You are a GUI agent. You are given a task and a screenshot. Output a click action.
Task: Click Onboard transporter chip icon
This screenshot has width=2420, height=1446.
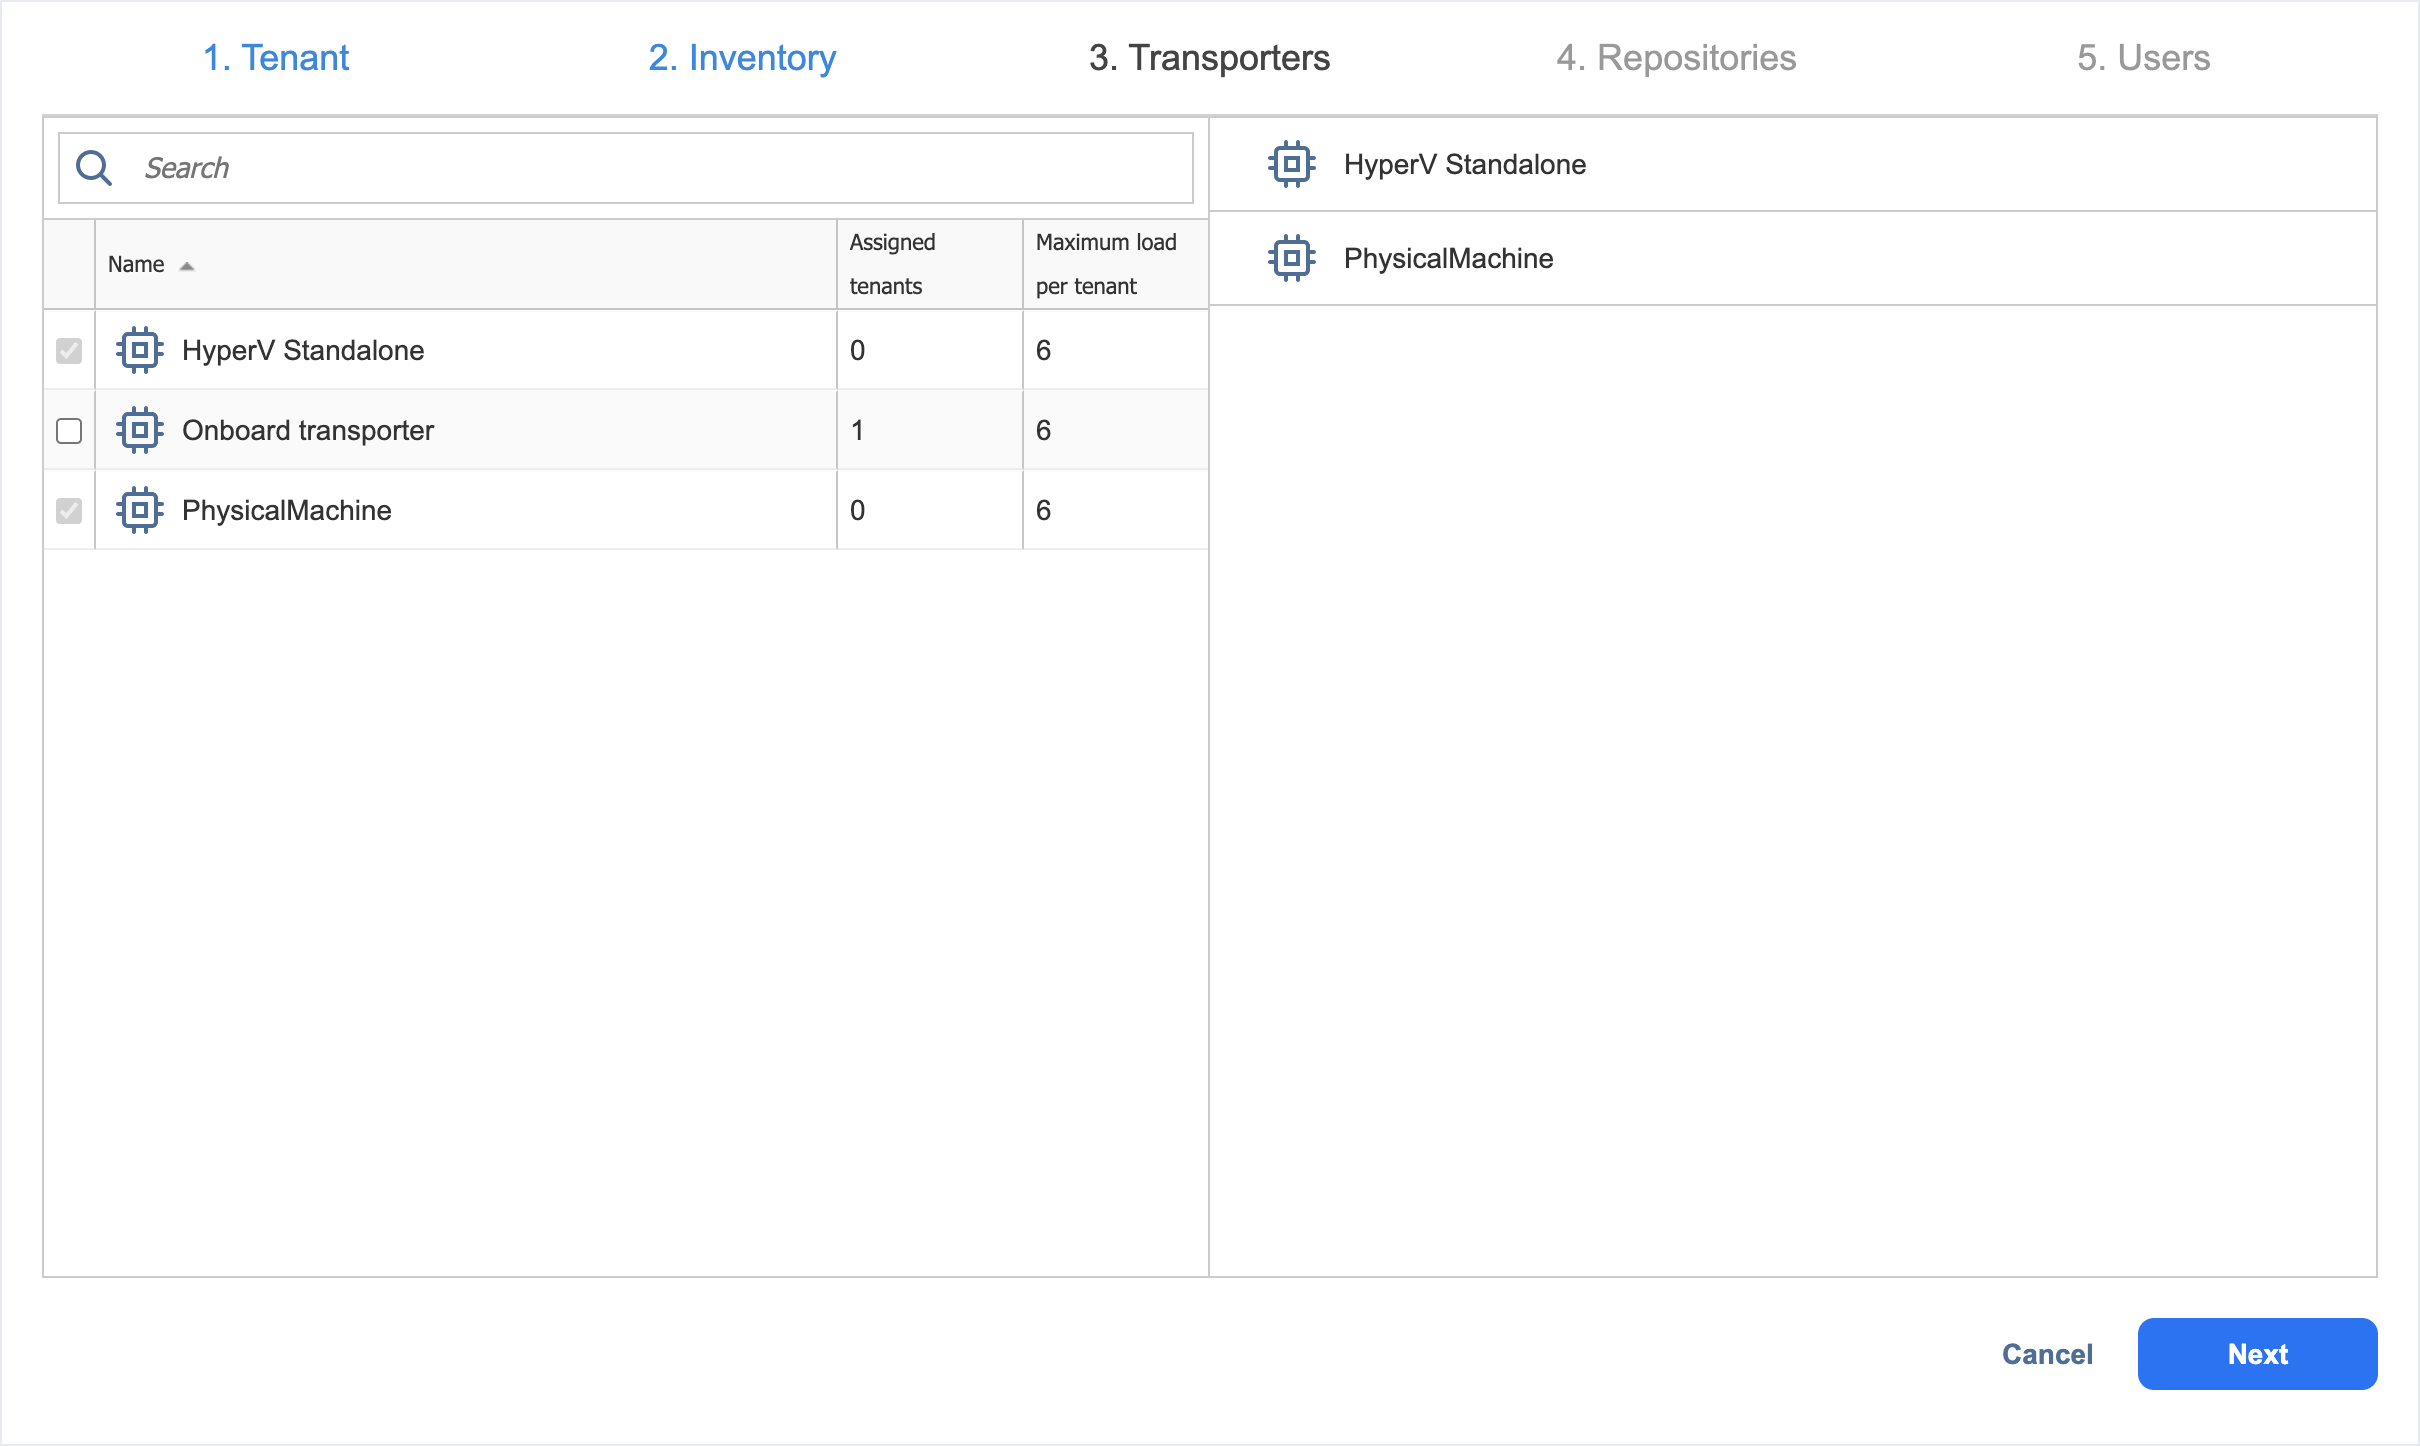[140, 430]
